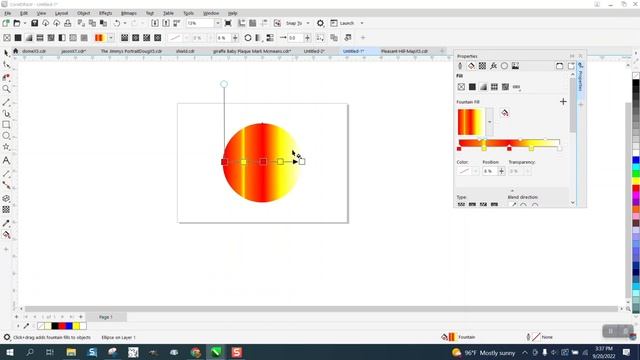Select the Ellipse tool in the toolbox

[x=6, y=136]
